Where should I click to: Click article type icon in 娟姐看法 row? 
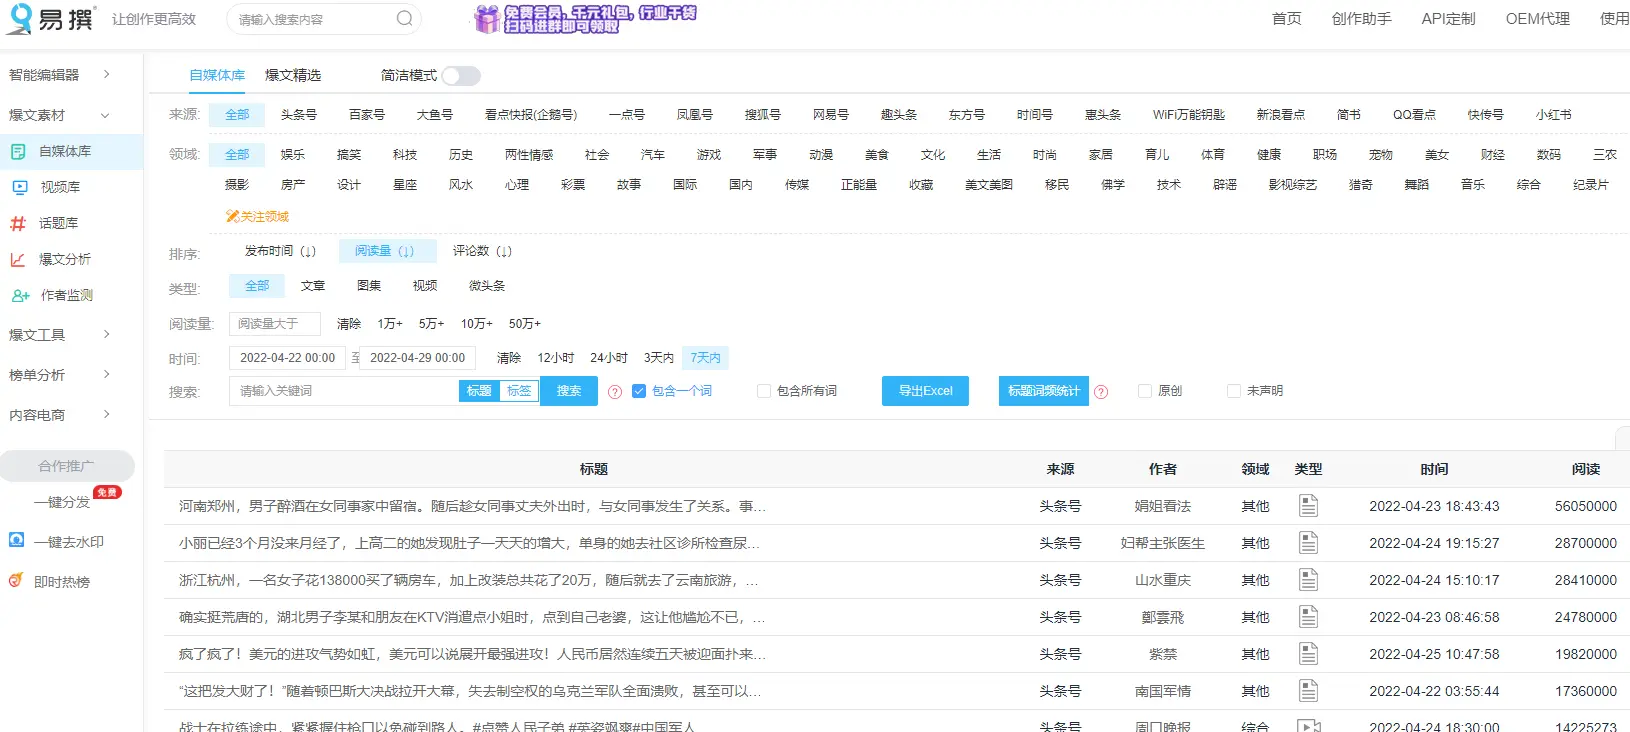(1308, 506)
